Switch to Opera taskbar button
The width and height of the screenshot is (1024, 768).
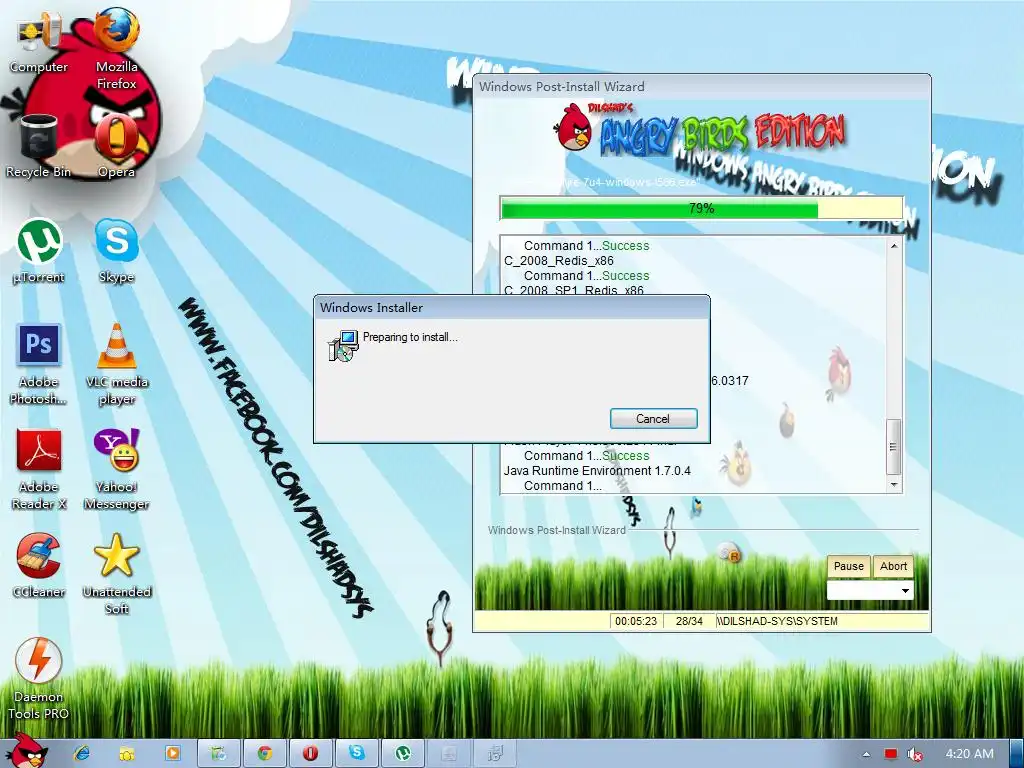pyautogui.click(x=310, y=753)
